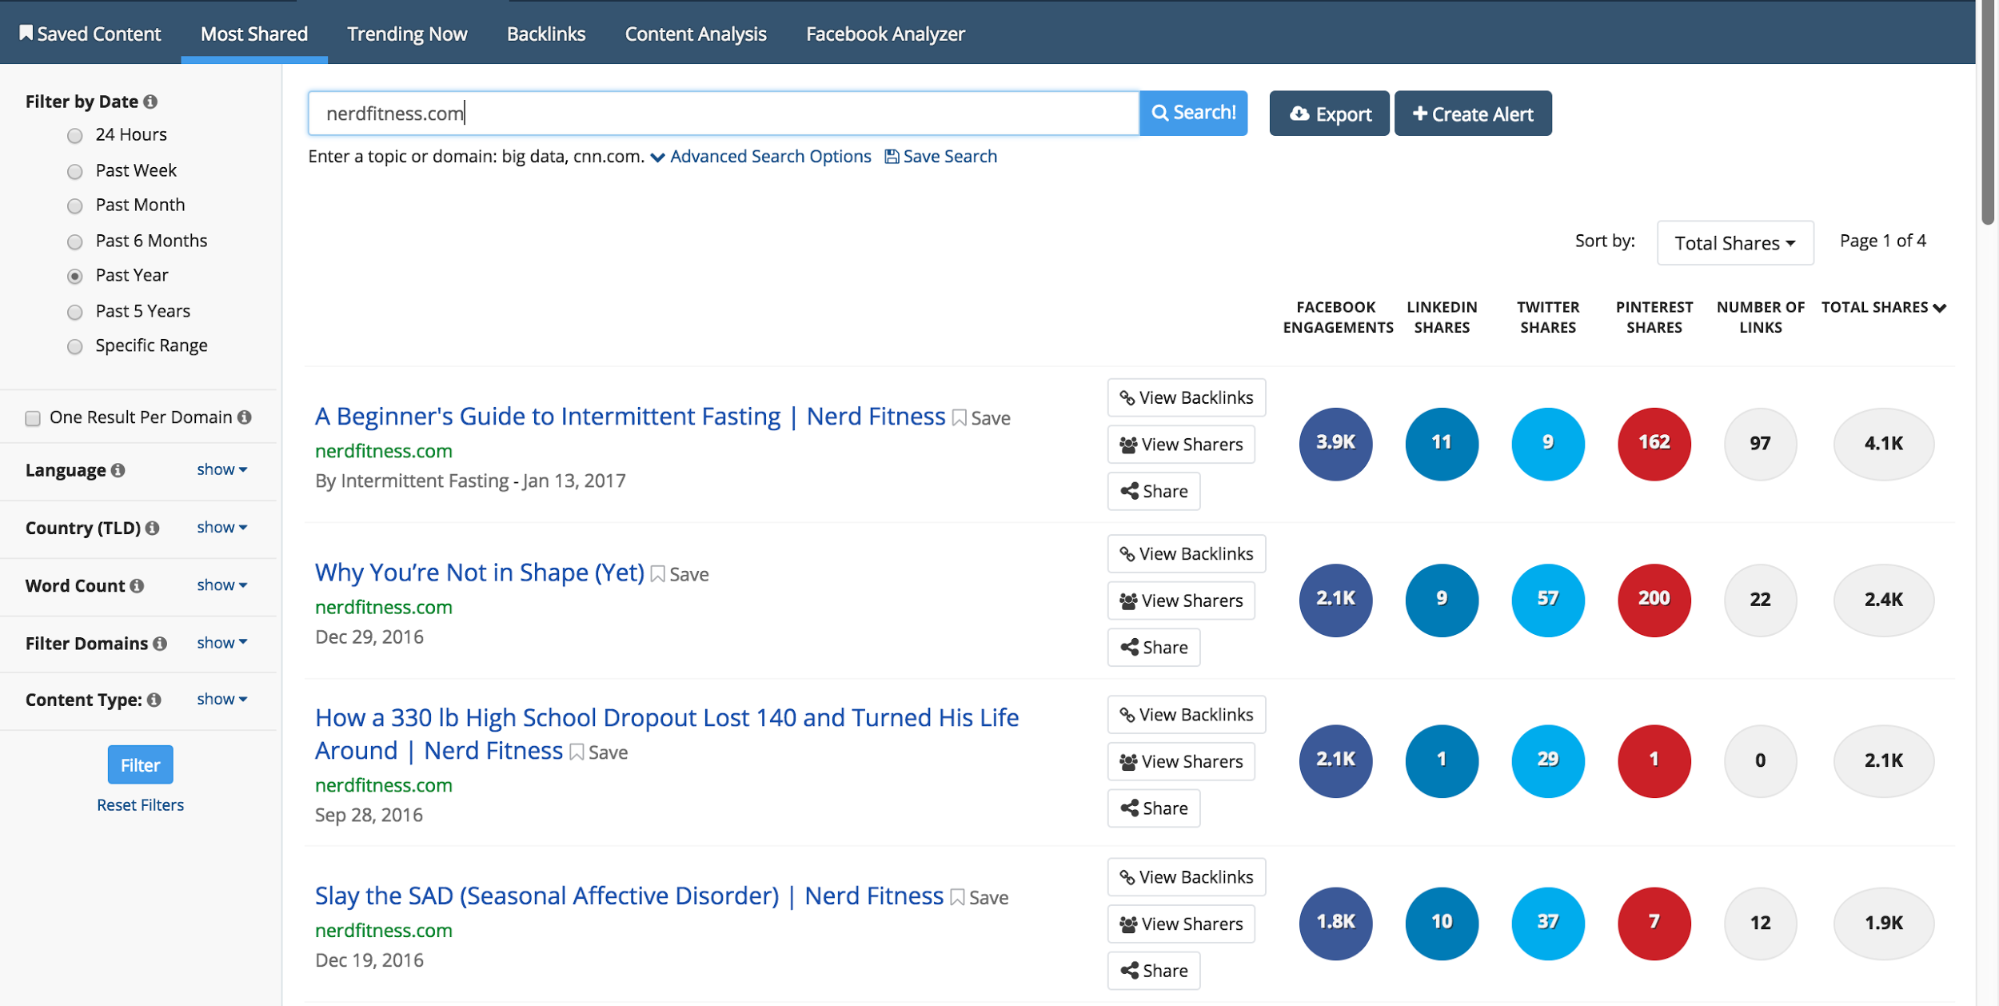Select the 24 Hours date filter
The image size is (1999, 1006).
75,135
